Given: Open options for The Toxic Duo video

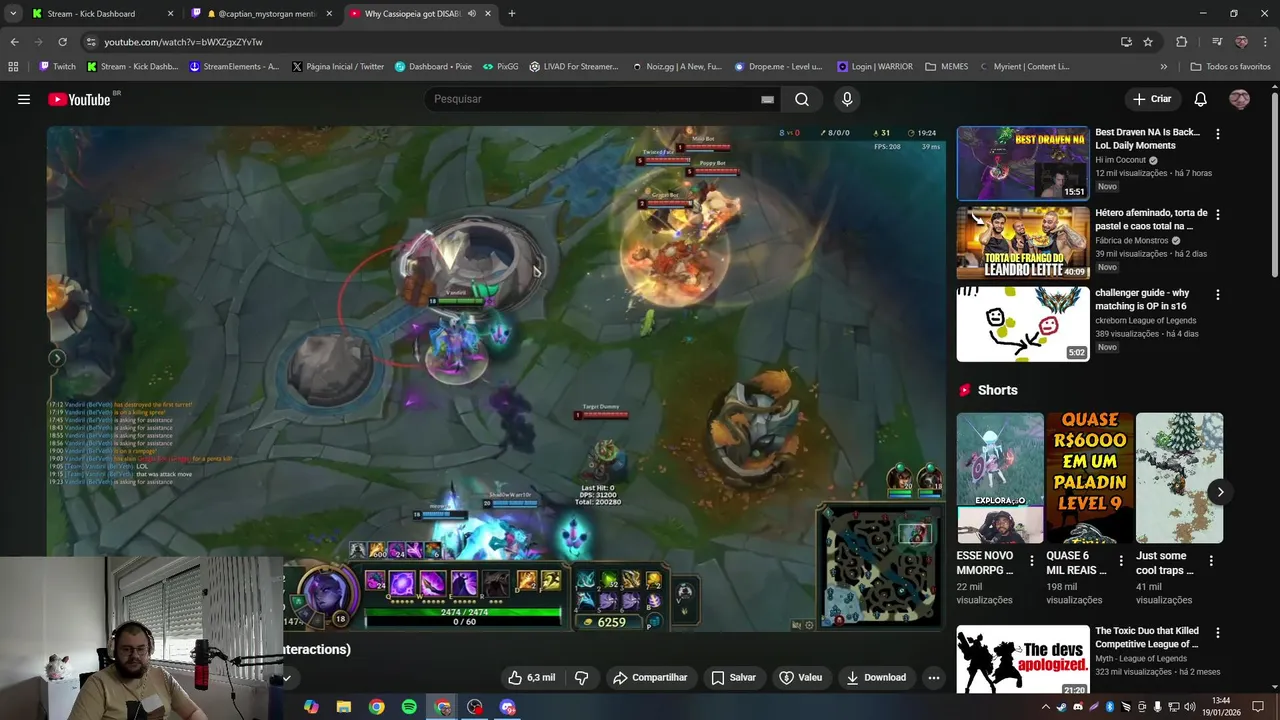Looking at the screenshot, I should 1217,633.
